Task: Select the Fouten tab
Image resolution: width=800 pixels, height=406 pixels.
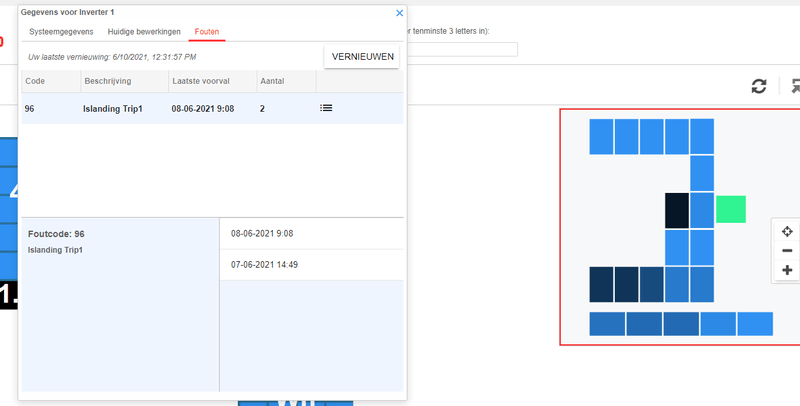Action: [x=207, y=32]
